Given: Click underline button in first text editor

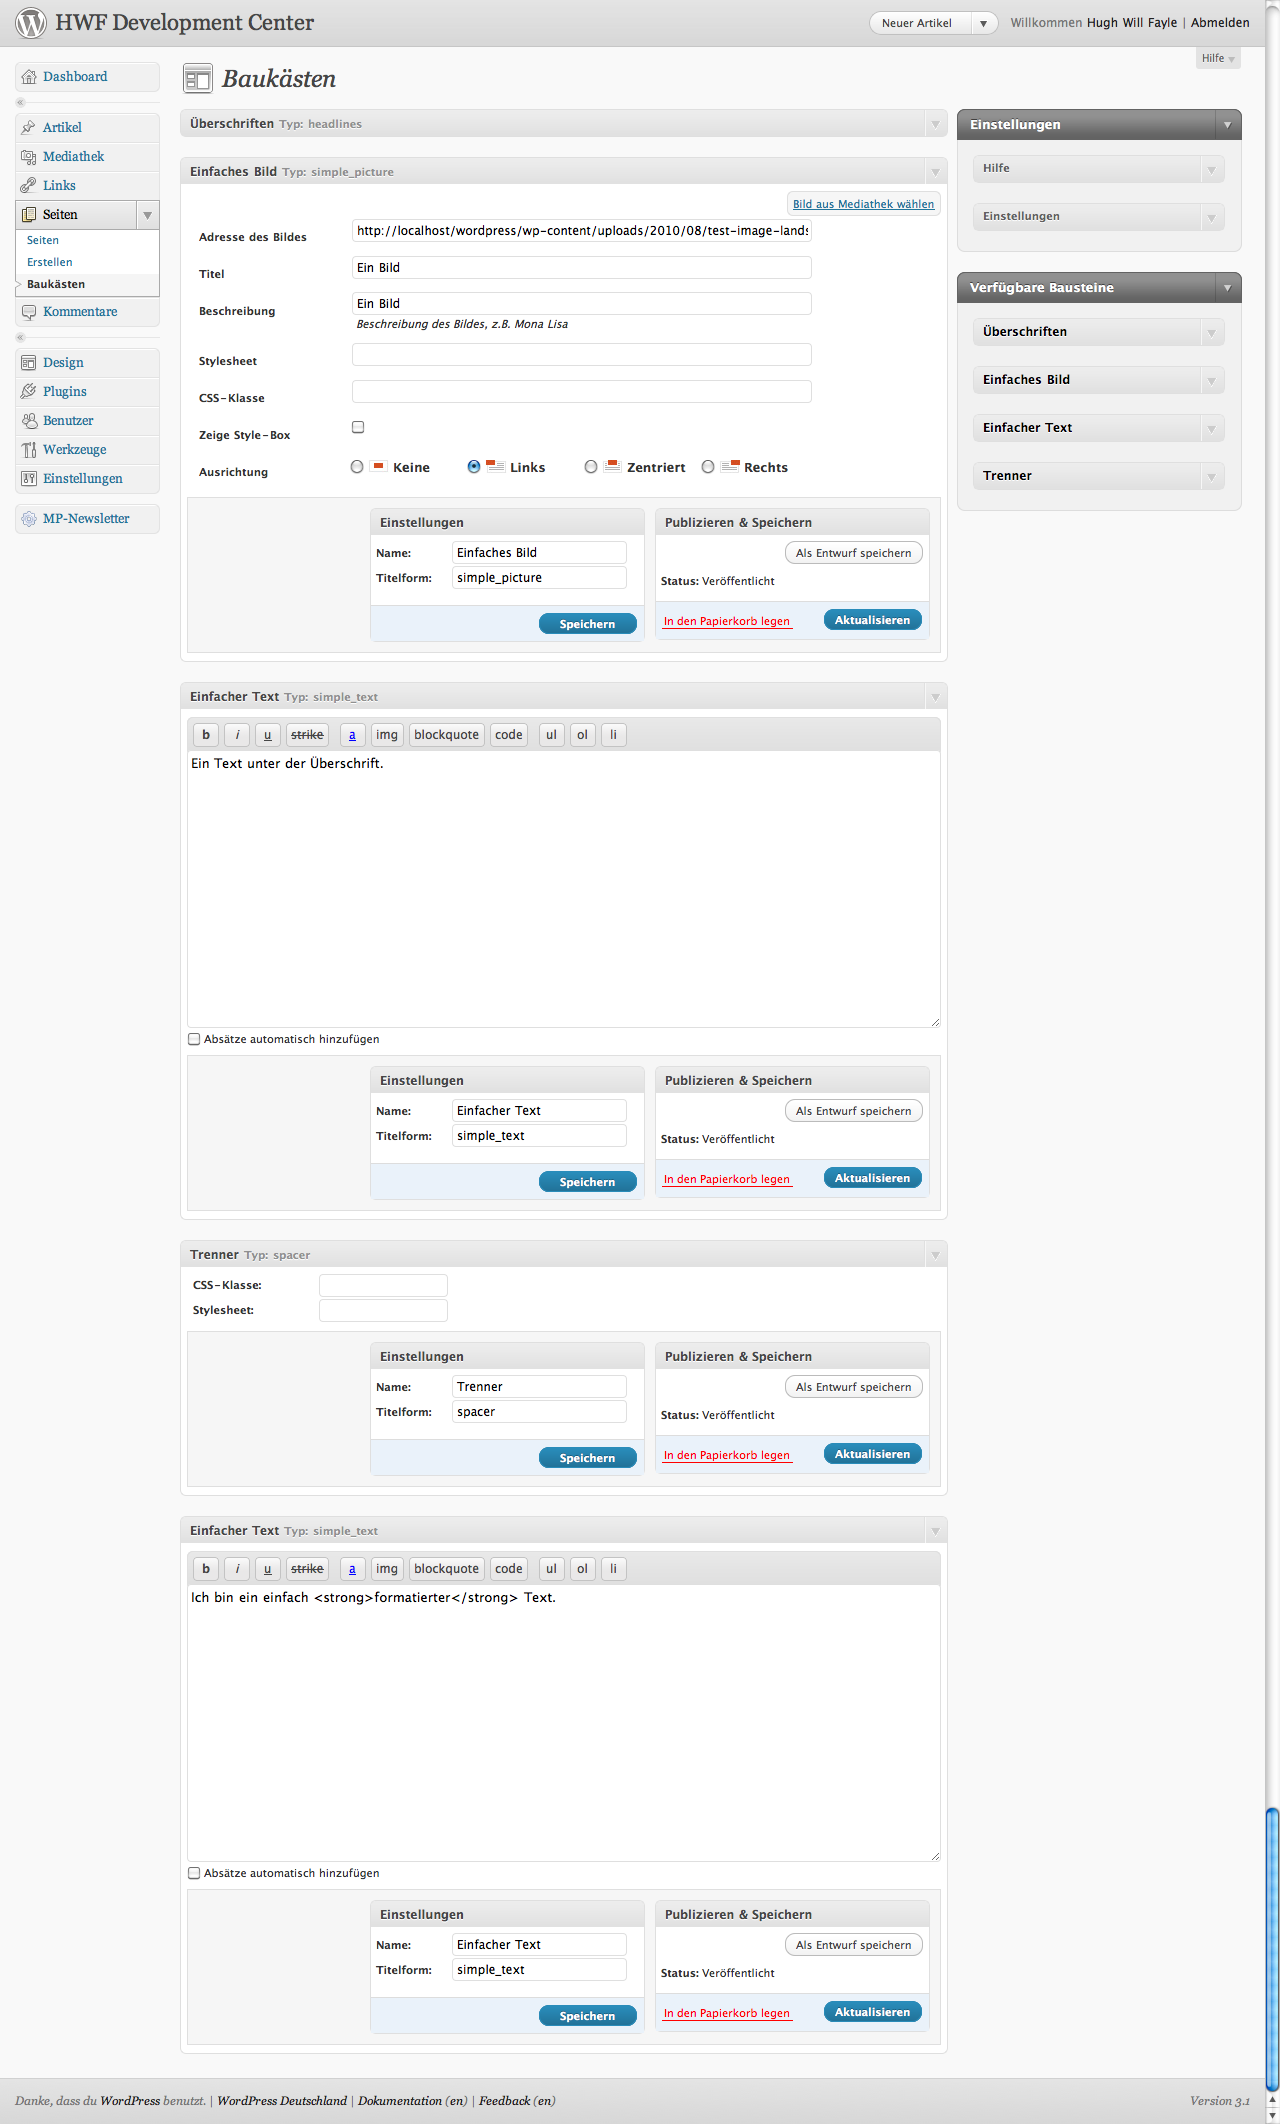Looking at the screenshot, I should tap(267, 735).
